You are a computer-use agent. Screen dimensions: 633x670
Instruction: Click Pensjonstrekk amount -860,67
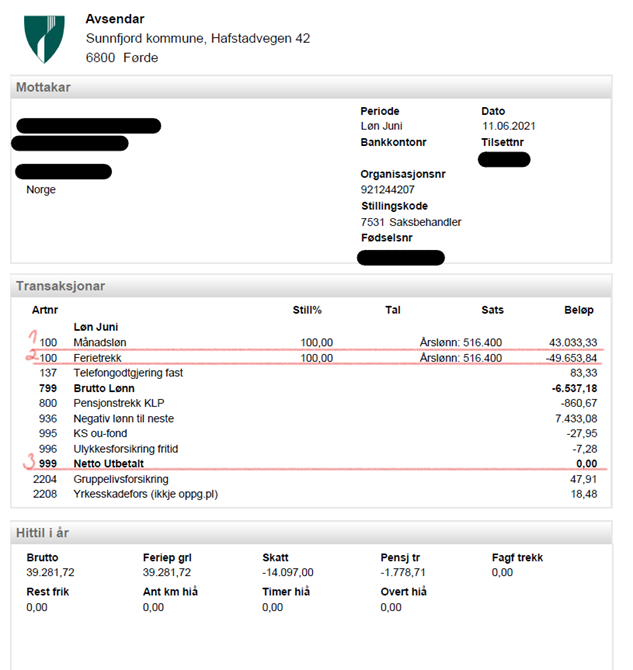coord(579,403)
